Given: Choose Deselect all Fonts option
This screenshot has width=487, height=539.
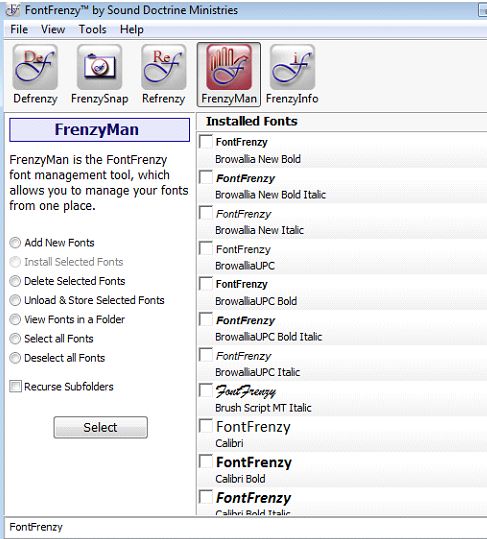Looking at the screenshot, I should tap(15, 358).
